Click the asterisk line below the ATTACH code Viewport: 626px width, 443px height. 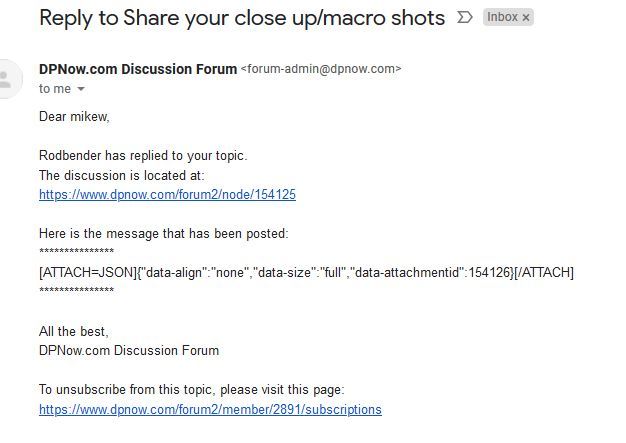coord(76,291)
